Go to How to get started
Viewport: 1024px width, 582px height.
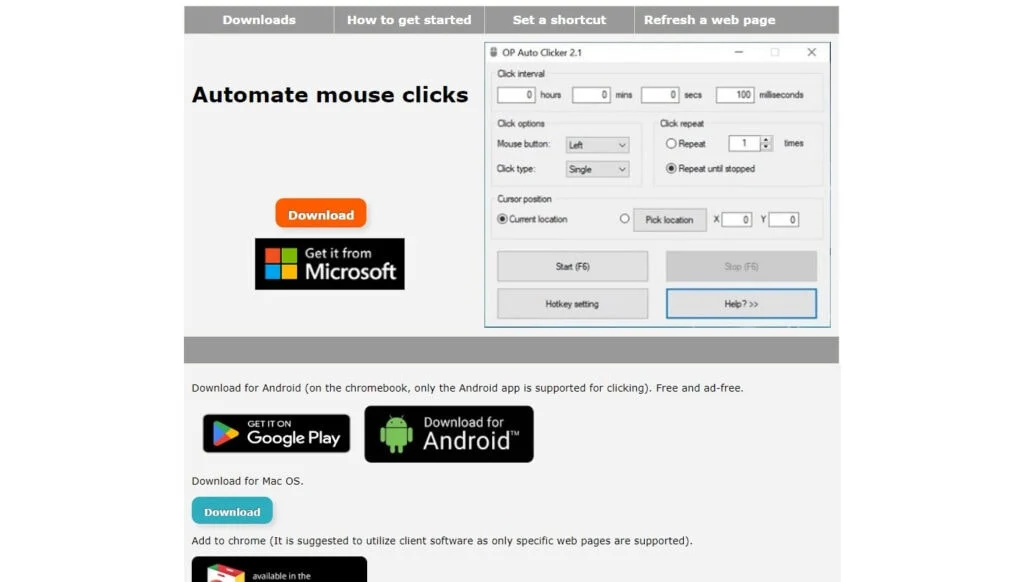tap(409, 20)
